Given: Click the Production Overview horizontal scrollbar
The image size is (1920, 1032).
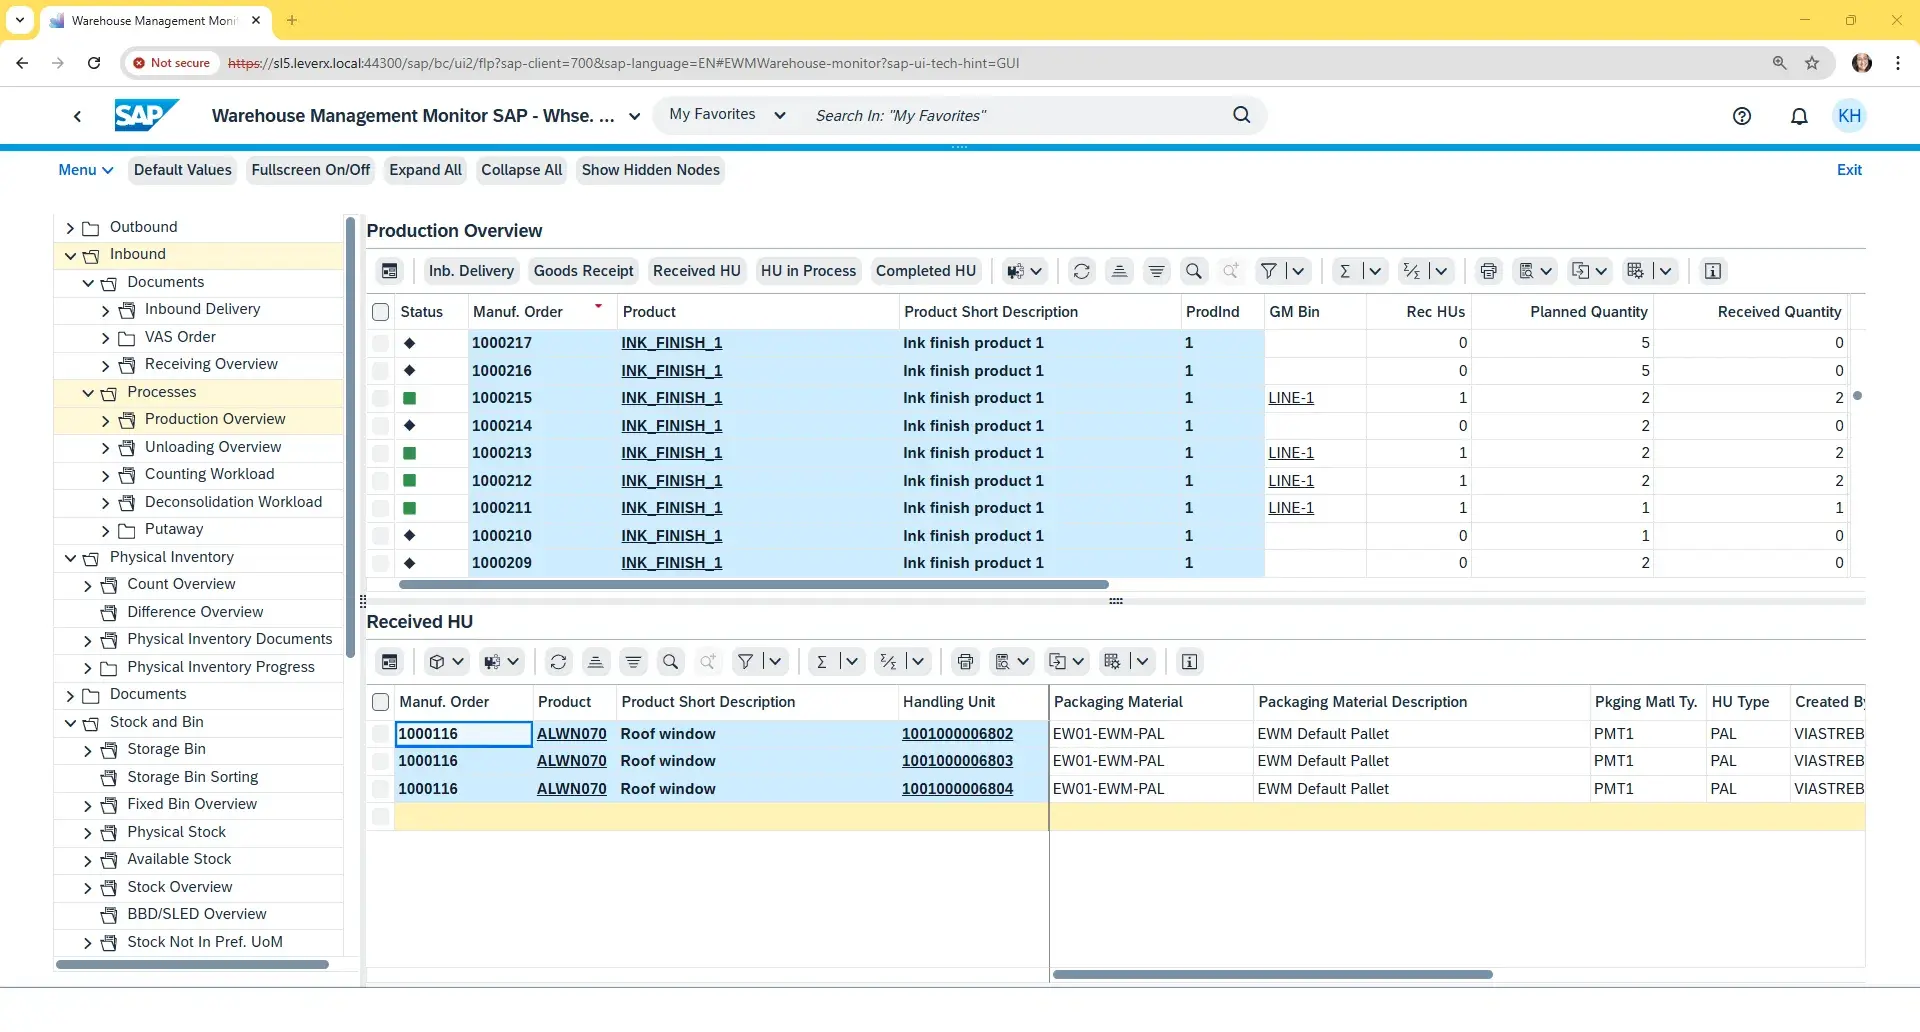Looking at the screenshot, I should tap(754, 584).
